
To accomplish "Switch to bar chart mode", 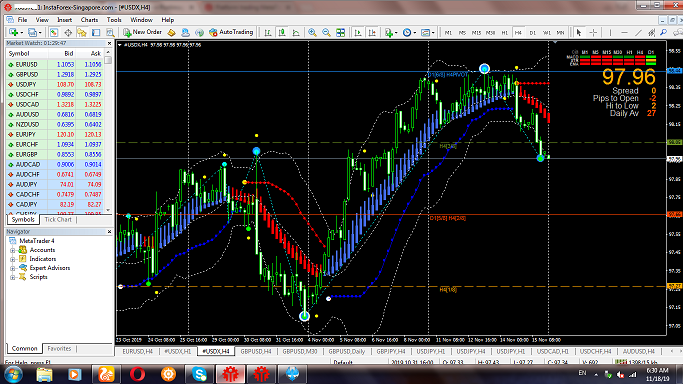I will (268, 33).
